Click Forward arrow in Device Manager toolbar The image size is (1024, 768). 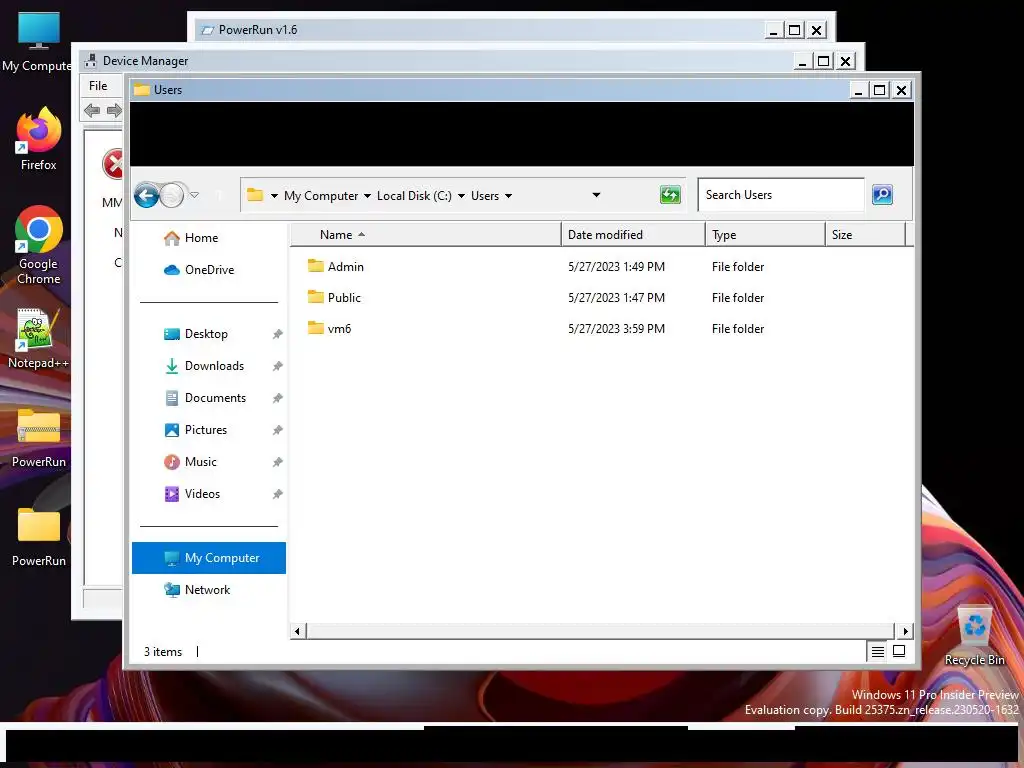tap(114, 110)
